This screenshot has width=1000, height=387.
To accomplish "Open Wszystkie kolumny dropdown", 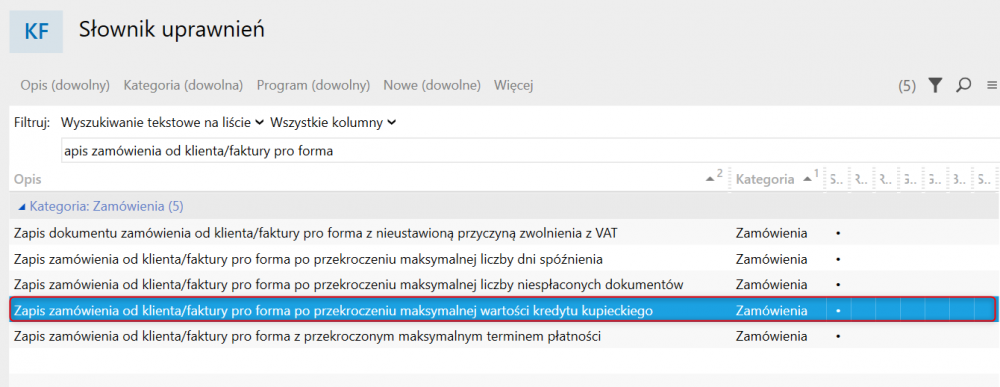I will click(333, 122).
